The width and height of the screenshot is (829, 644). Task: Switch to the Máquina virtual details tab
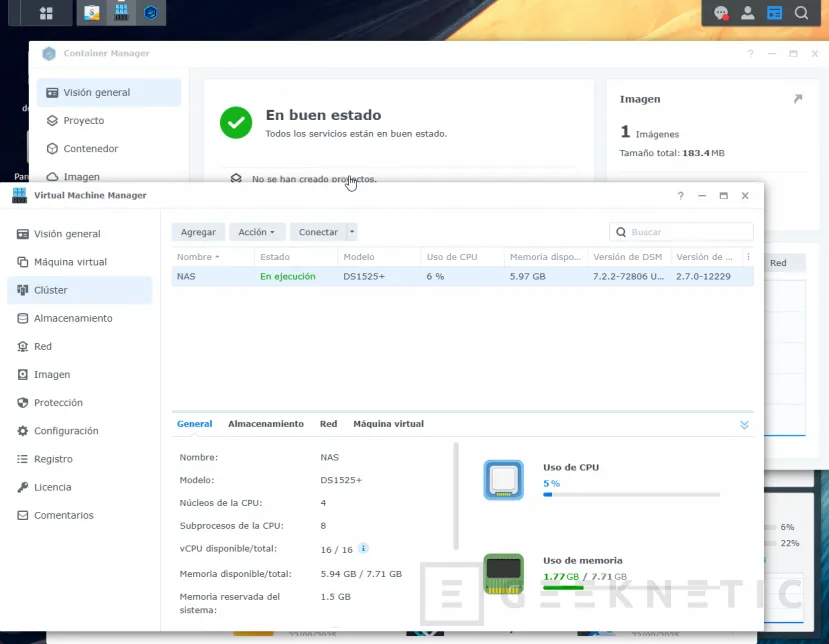[388, 424]
